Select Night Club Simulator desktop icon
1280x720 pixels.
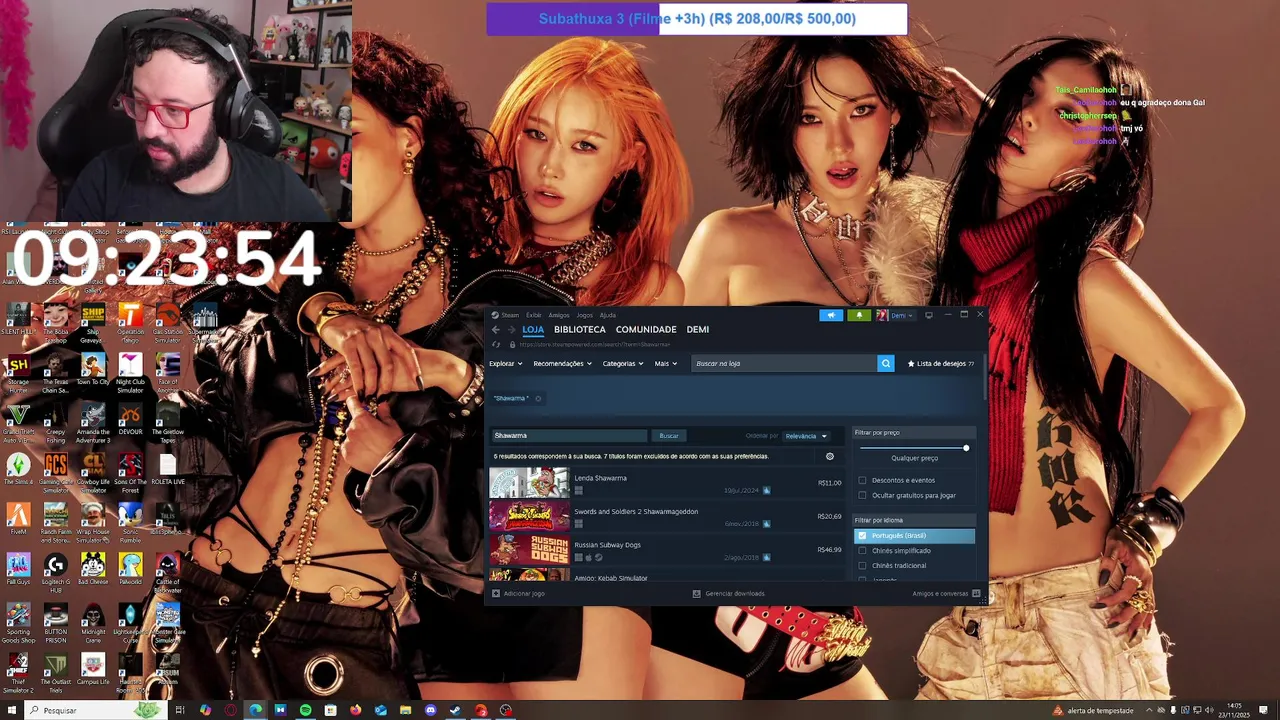click(130, 373)
